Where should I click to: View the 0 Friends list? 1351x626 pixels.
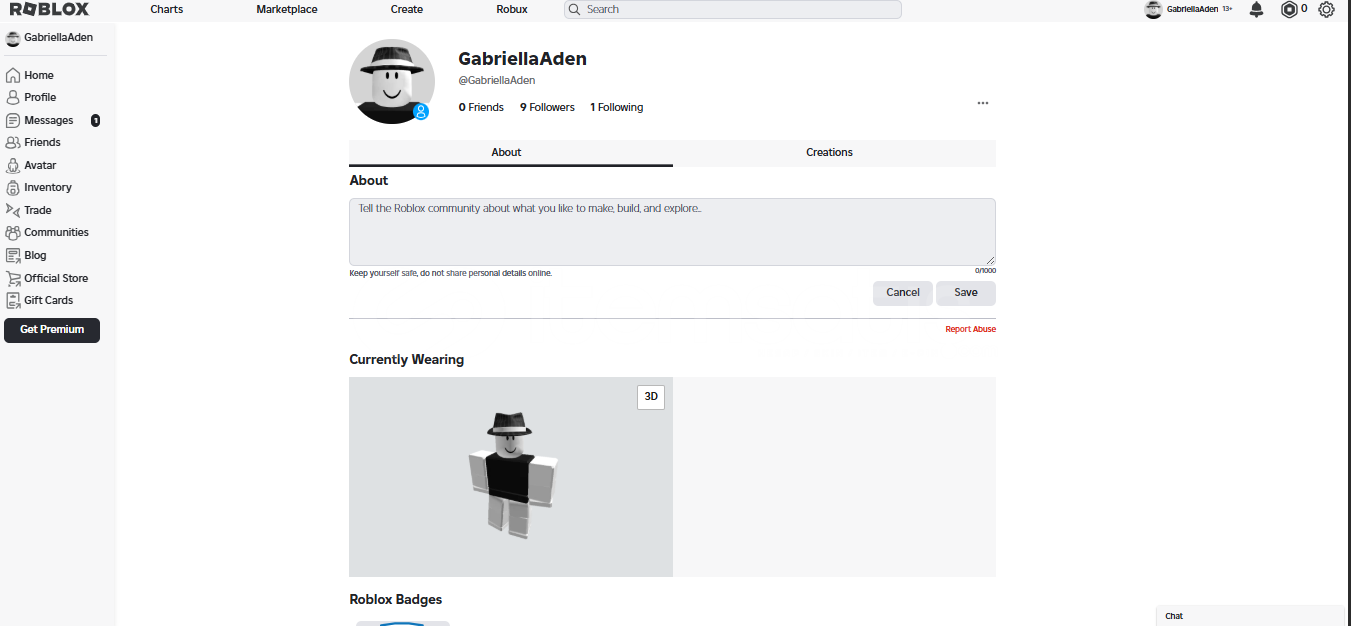pyautogui.click(x=481, y=107)
